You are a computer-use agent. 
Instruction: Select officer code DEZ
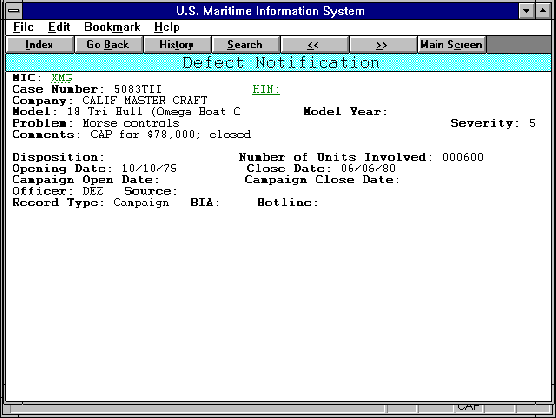[x=93, y=191]
